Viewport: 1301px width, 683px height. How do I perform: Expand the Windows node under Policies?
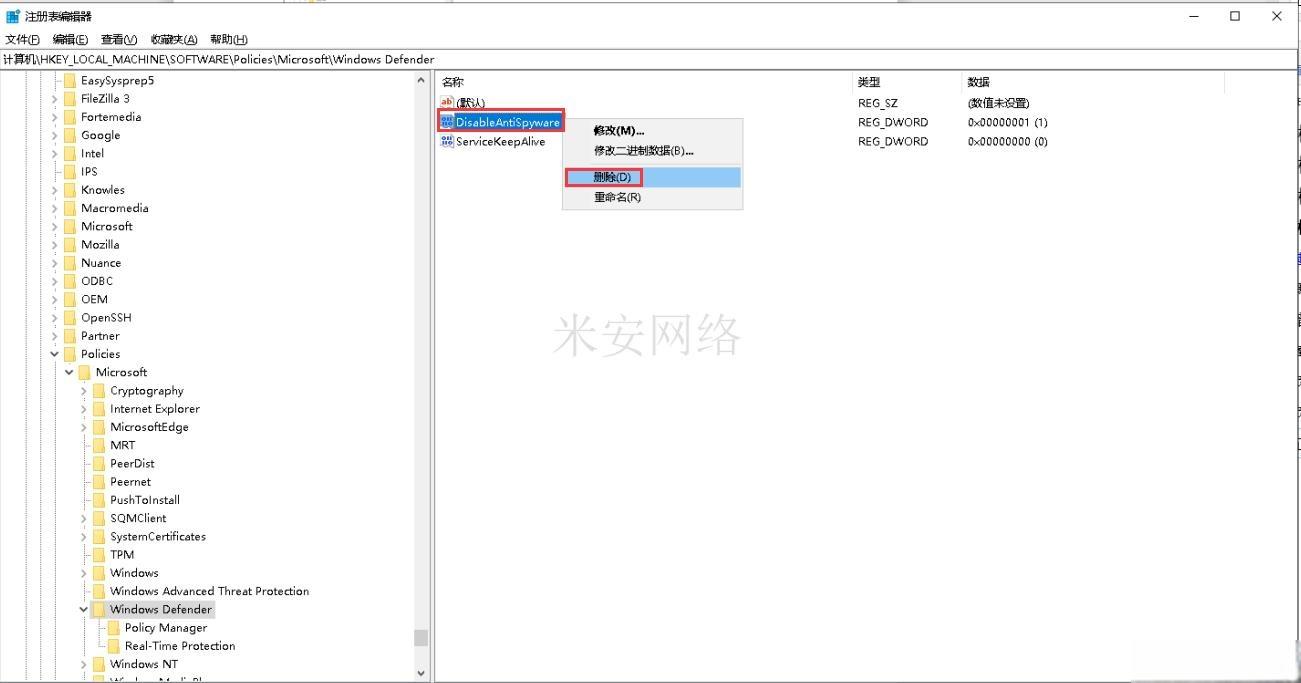click(84, 573)
